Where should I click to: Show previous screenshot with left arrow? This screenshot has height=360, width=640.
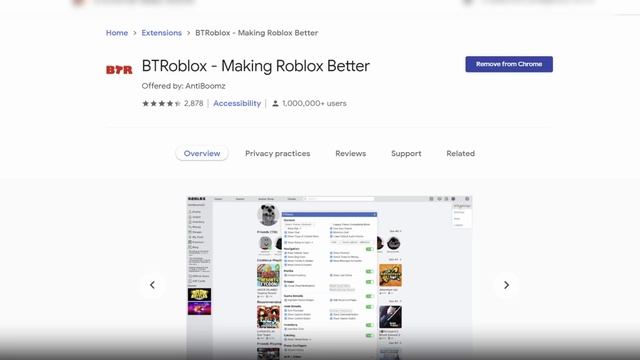click(152, 285)
